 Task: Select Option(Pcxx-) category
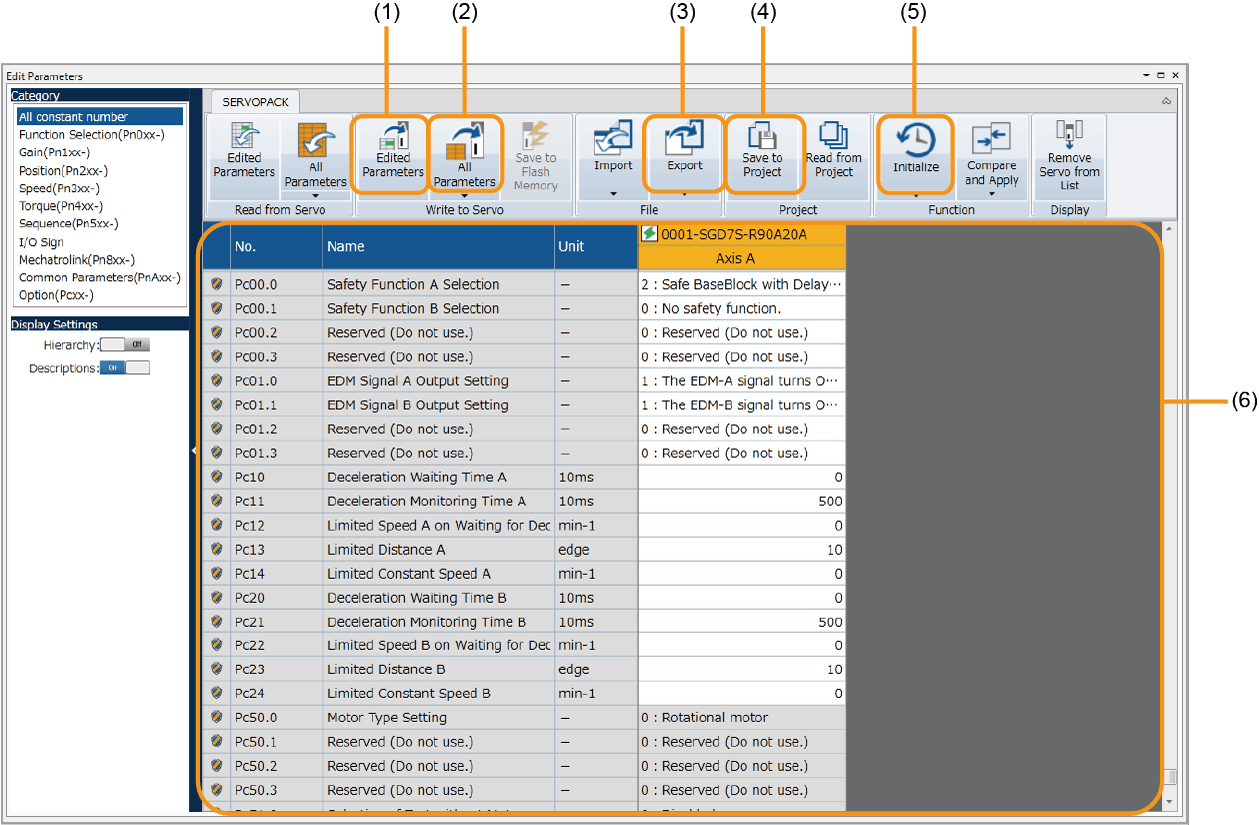(x=56, y=295)
